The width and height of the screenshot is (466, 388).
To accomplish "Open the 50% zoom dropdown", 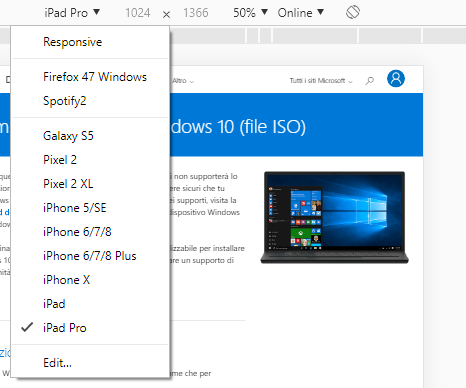I will pyautogui.click(x=250, y=13).
